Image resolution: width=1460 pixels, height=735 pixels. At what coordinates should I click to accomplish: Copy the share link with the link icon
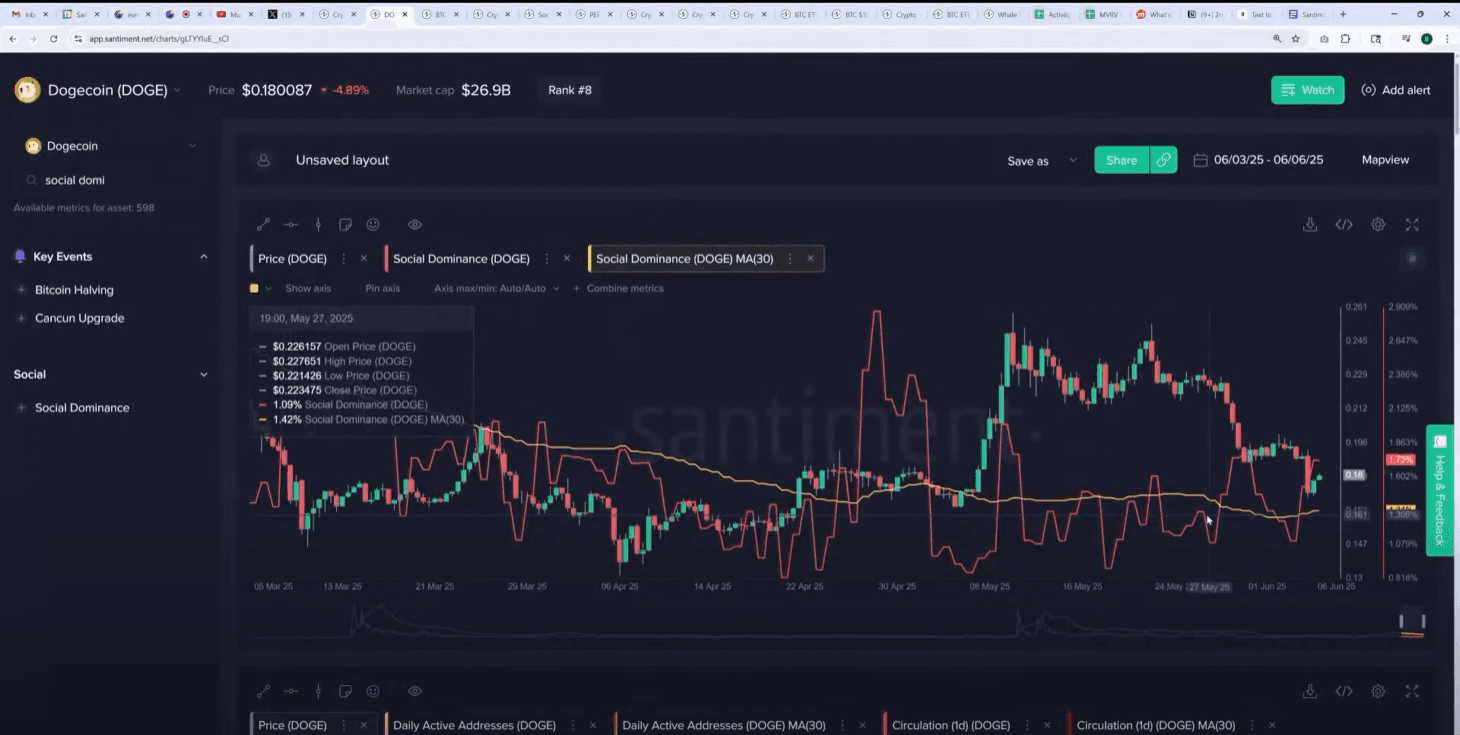1163,160
